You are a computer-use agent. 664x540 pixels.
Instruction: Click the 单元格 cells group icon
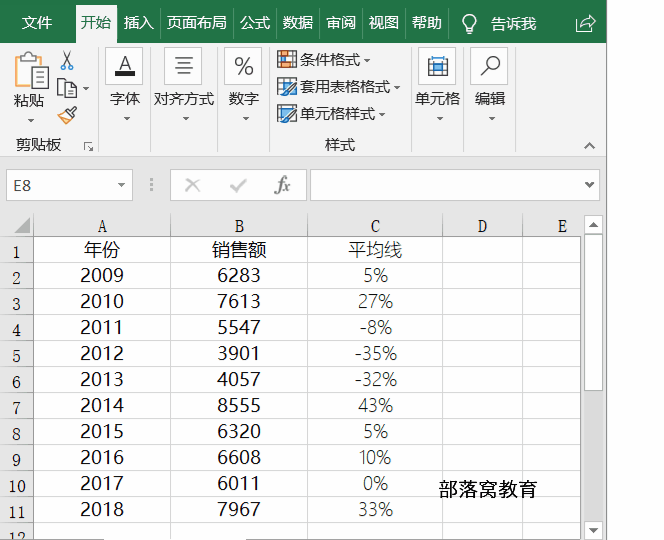pos(437,67)
